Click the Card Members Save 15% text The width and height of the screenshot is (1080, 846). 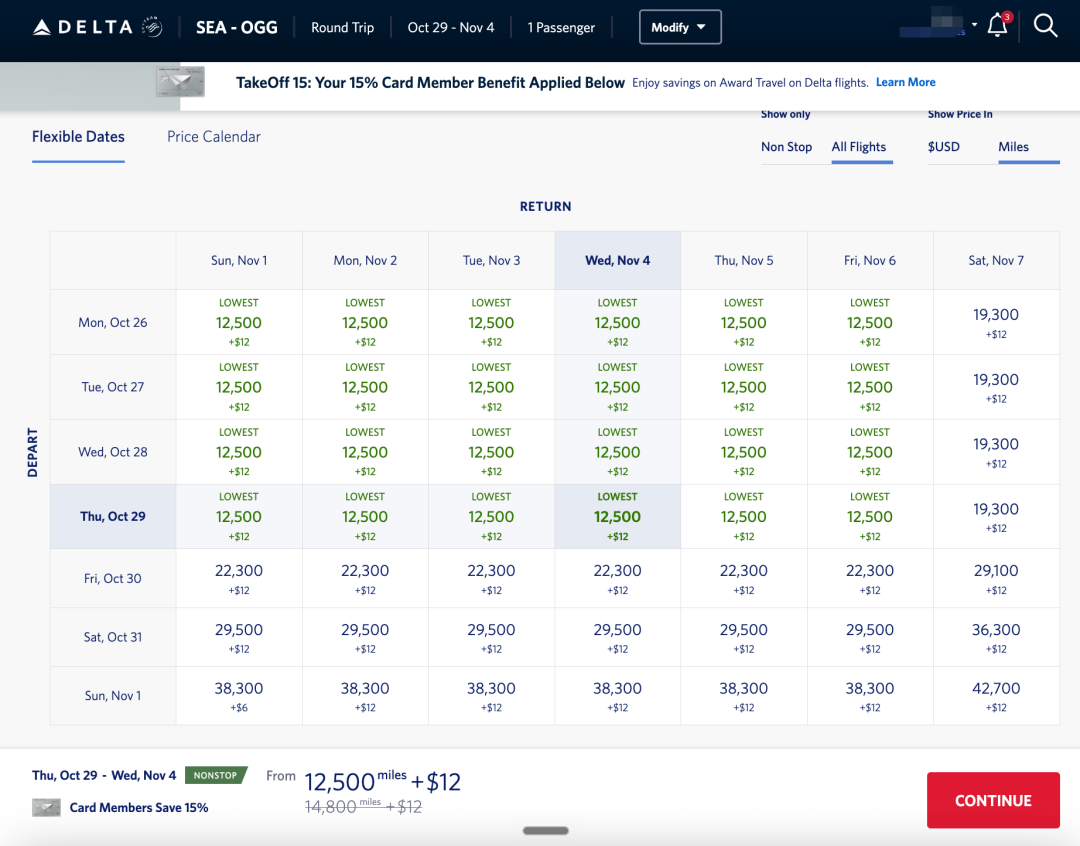click(x=139, y=807)
